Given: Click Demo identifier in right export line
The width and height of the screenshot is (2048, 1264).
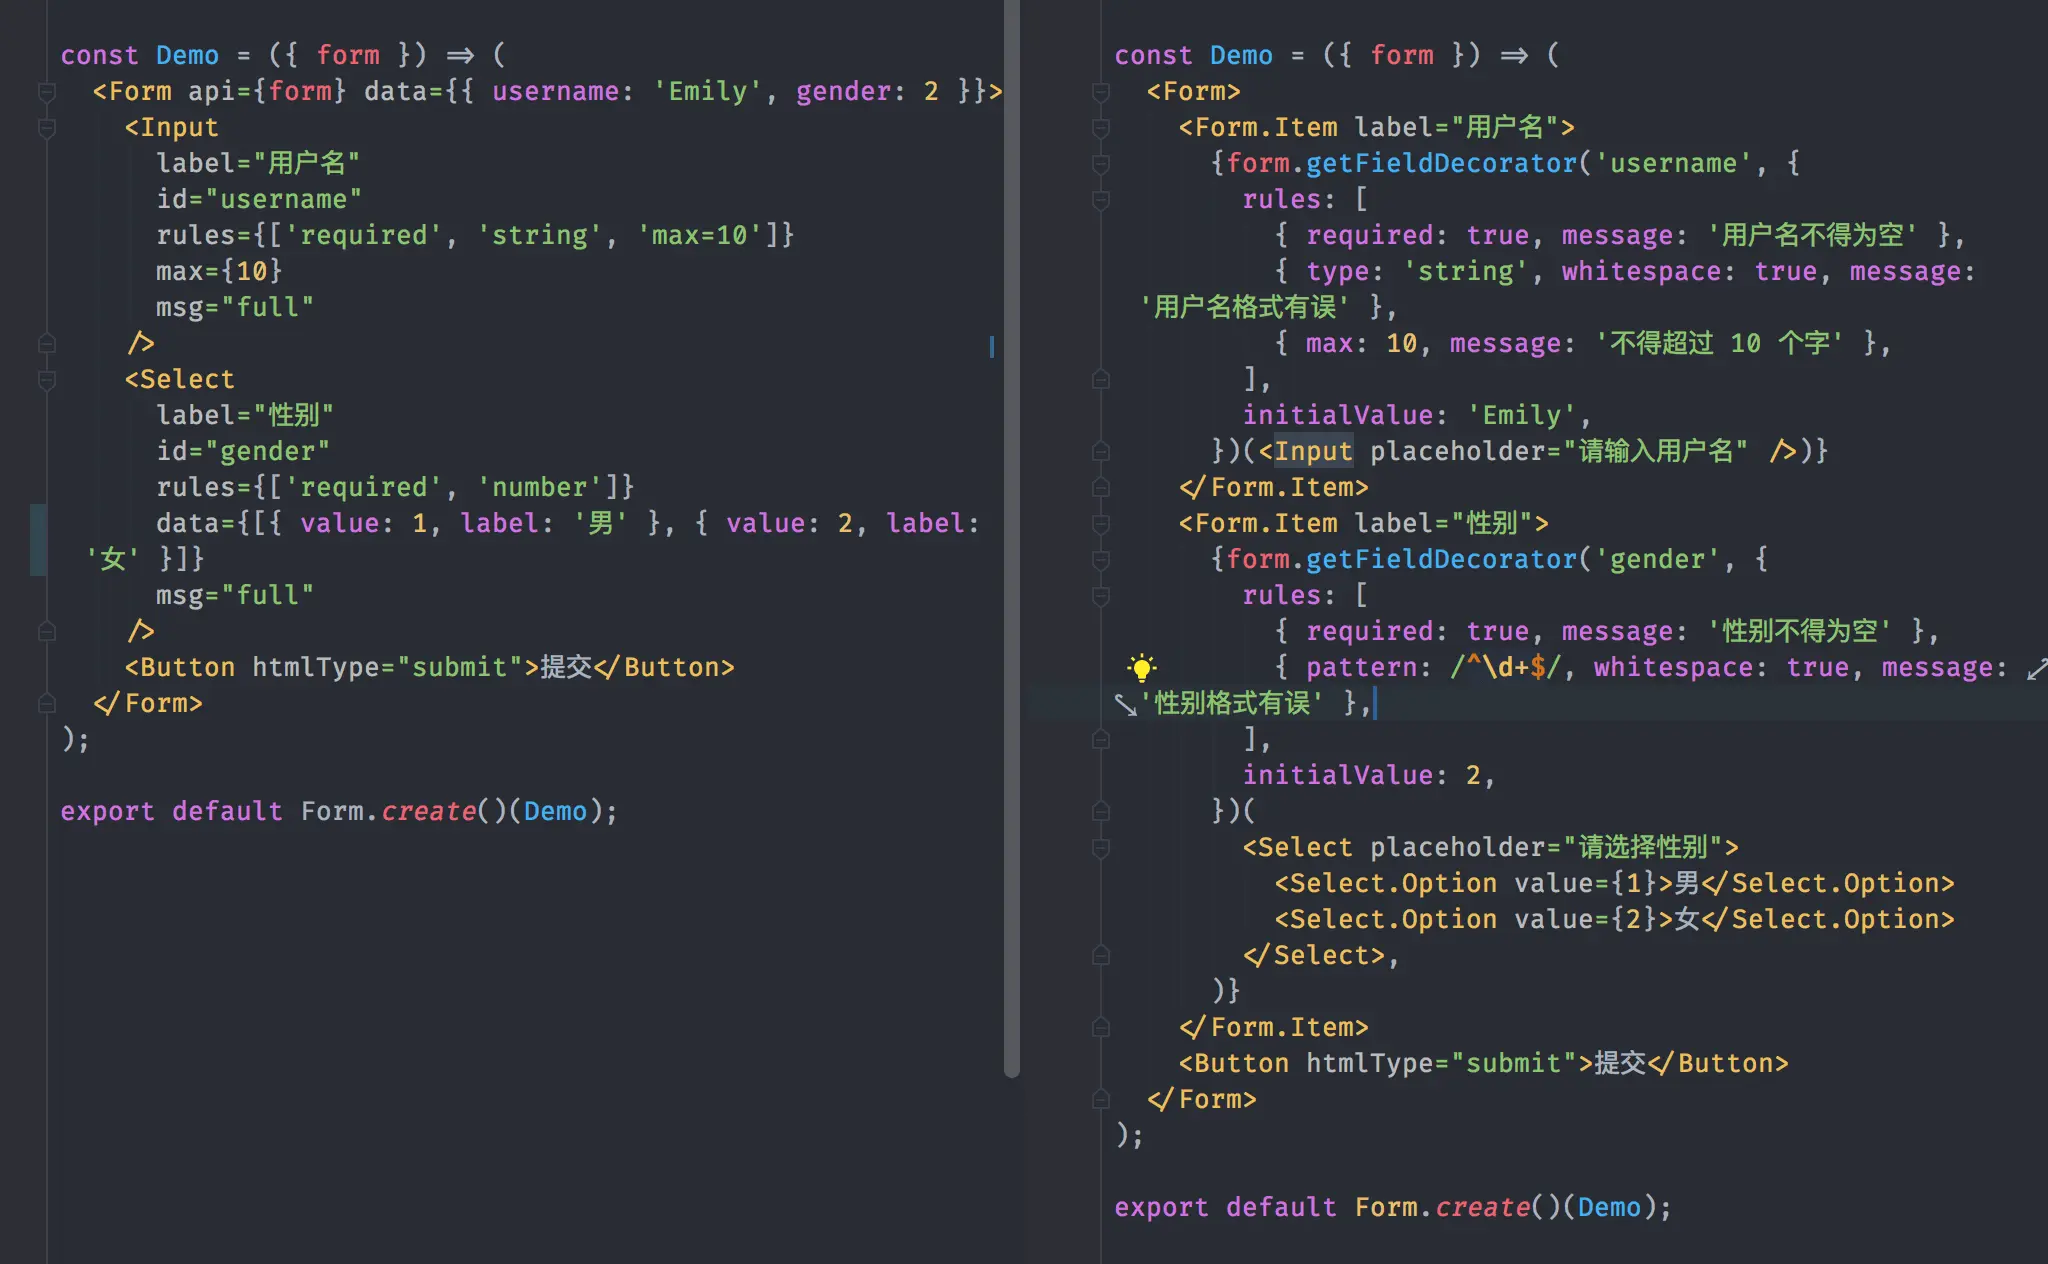Looking at the screenshot, I should (x=1609, y=1207).
